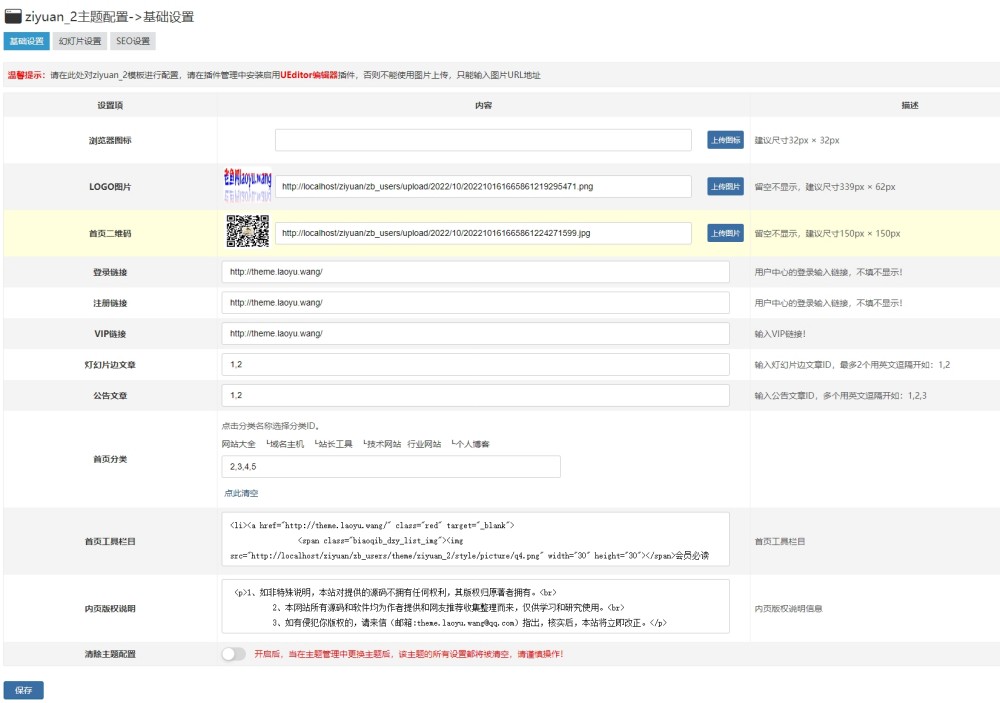Click the 浏览器图标 URL input field
The image size is (1000, 703).
tap(483, 140)
